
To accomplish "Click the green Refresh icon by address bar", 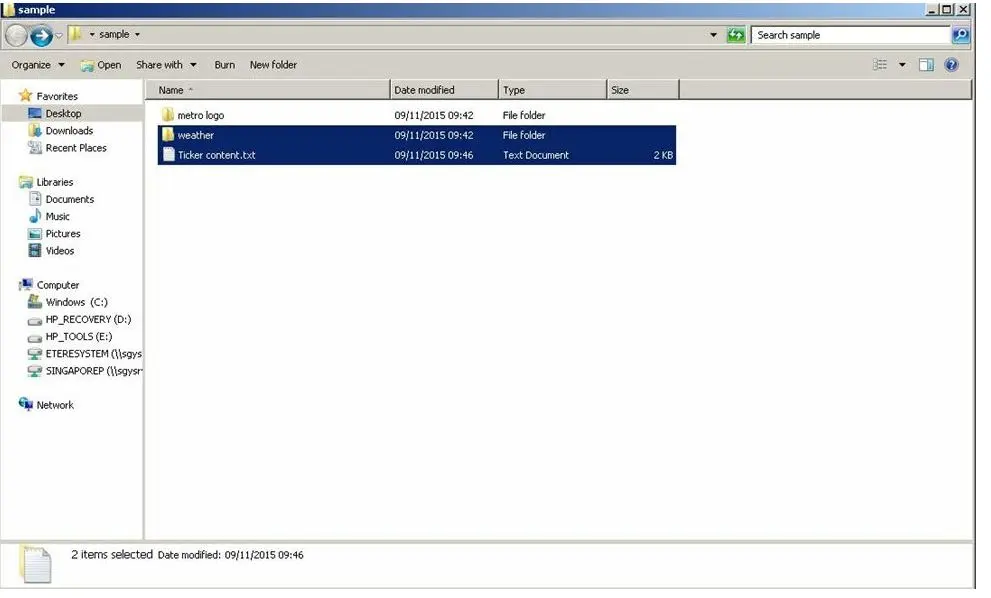I will 736,35.
